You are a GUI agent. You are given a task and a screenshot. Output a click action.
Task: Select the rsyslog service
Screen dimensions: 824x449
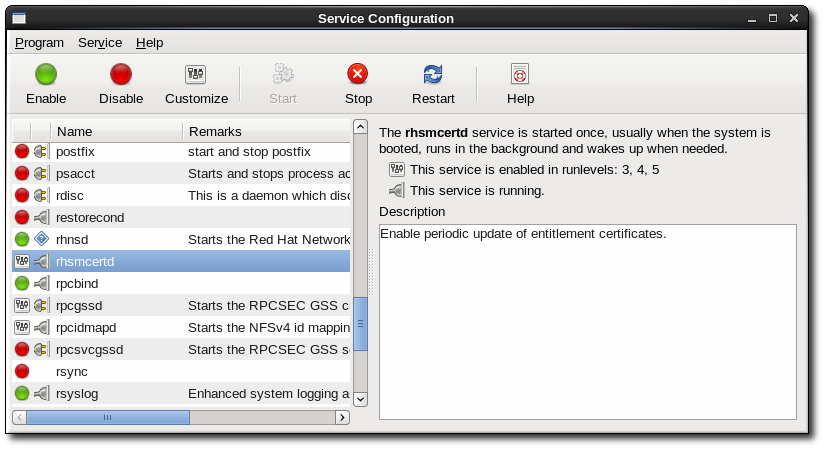(181, 394)
